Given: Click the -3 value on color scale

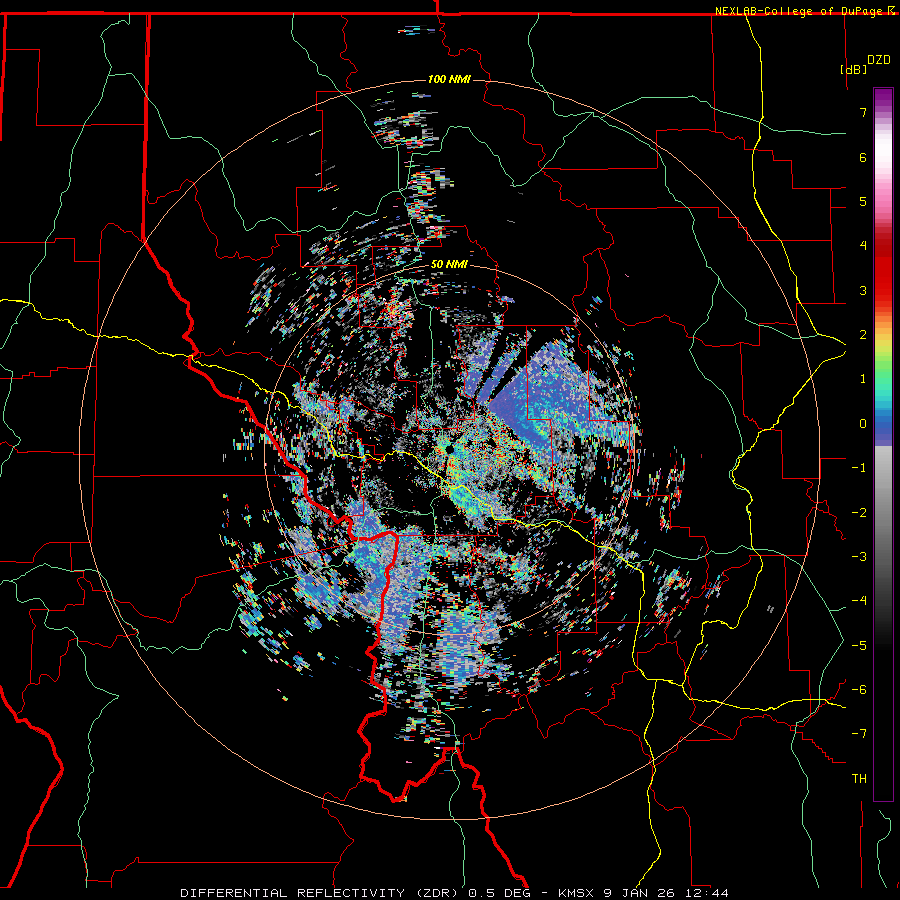Looking at the screenshot, I should tap(859, 557).
